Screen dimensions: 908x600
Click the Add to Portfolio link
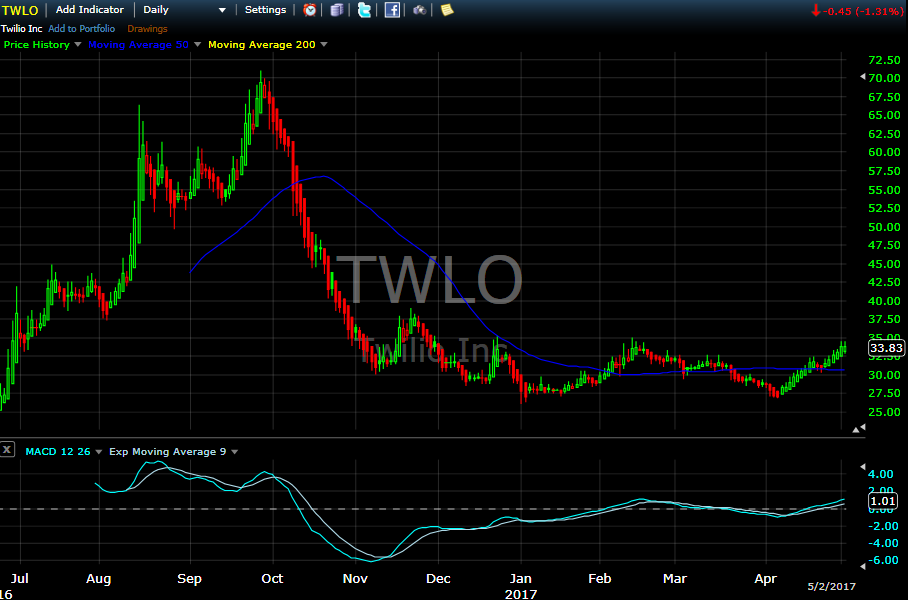pyautogui.click(x=82, y=28)
